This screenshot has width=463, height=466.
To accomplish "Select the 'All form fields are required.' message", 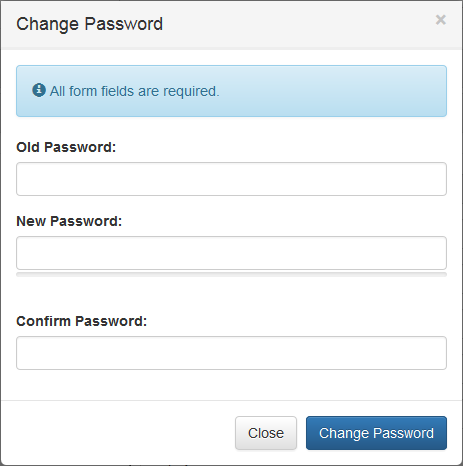I will [135, 91].
